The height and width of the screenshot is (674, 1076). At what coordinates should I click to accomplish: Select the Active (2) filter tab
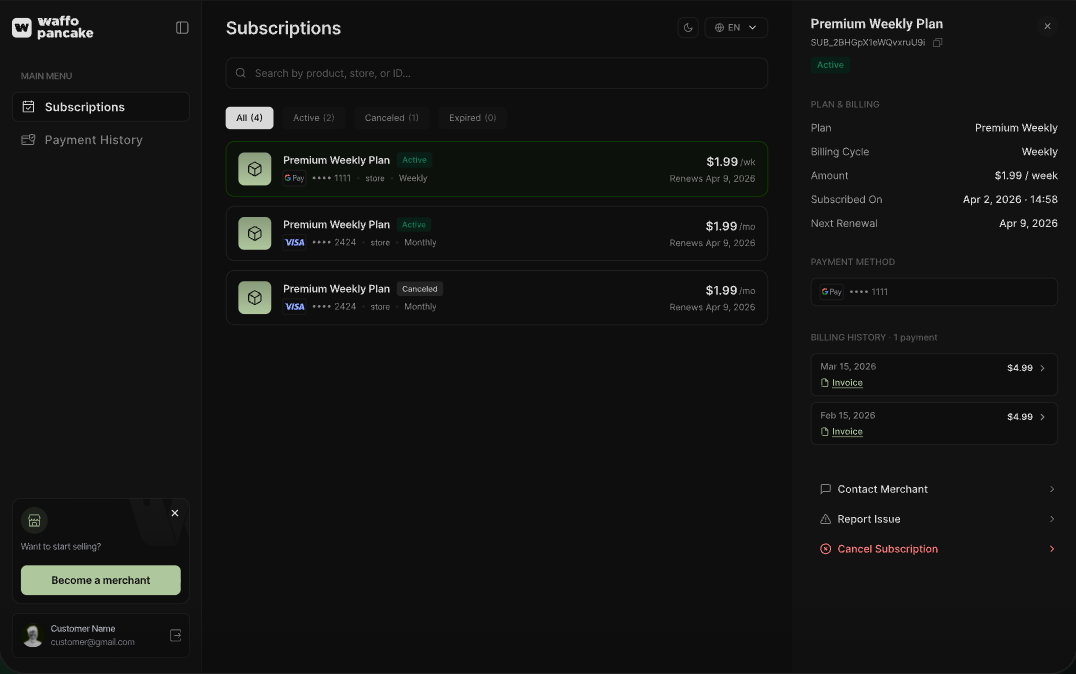coord(314,118)
